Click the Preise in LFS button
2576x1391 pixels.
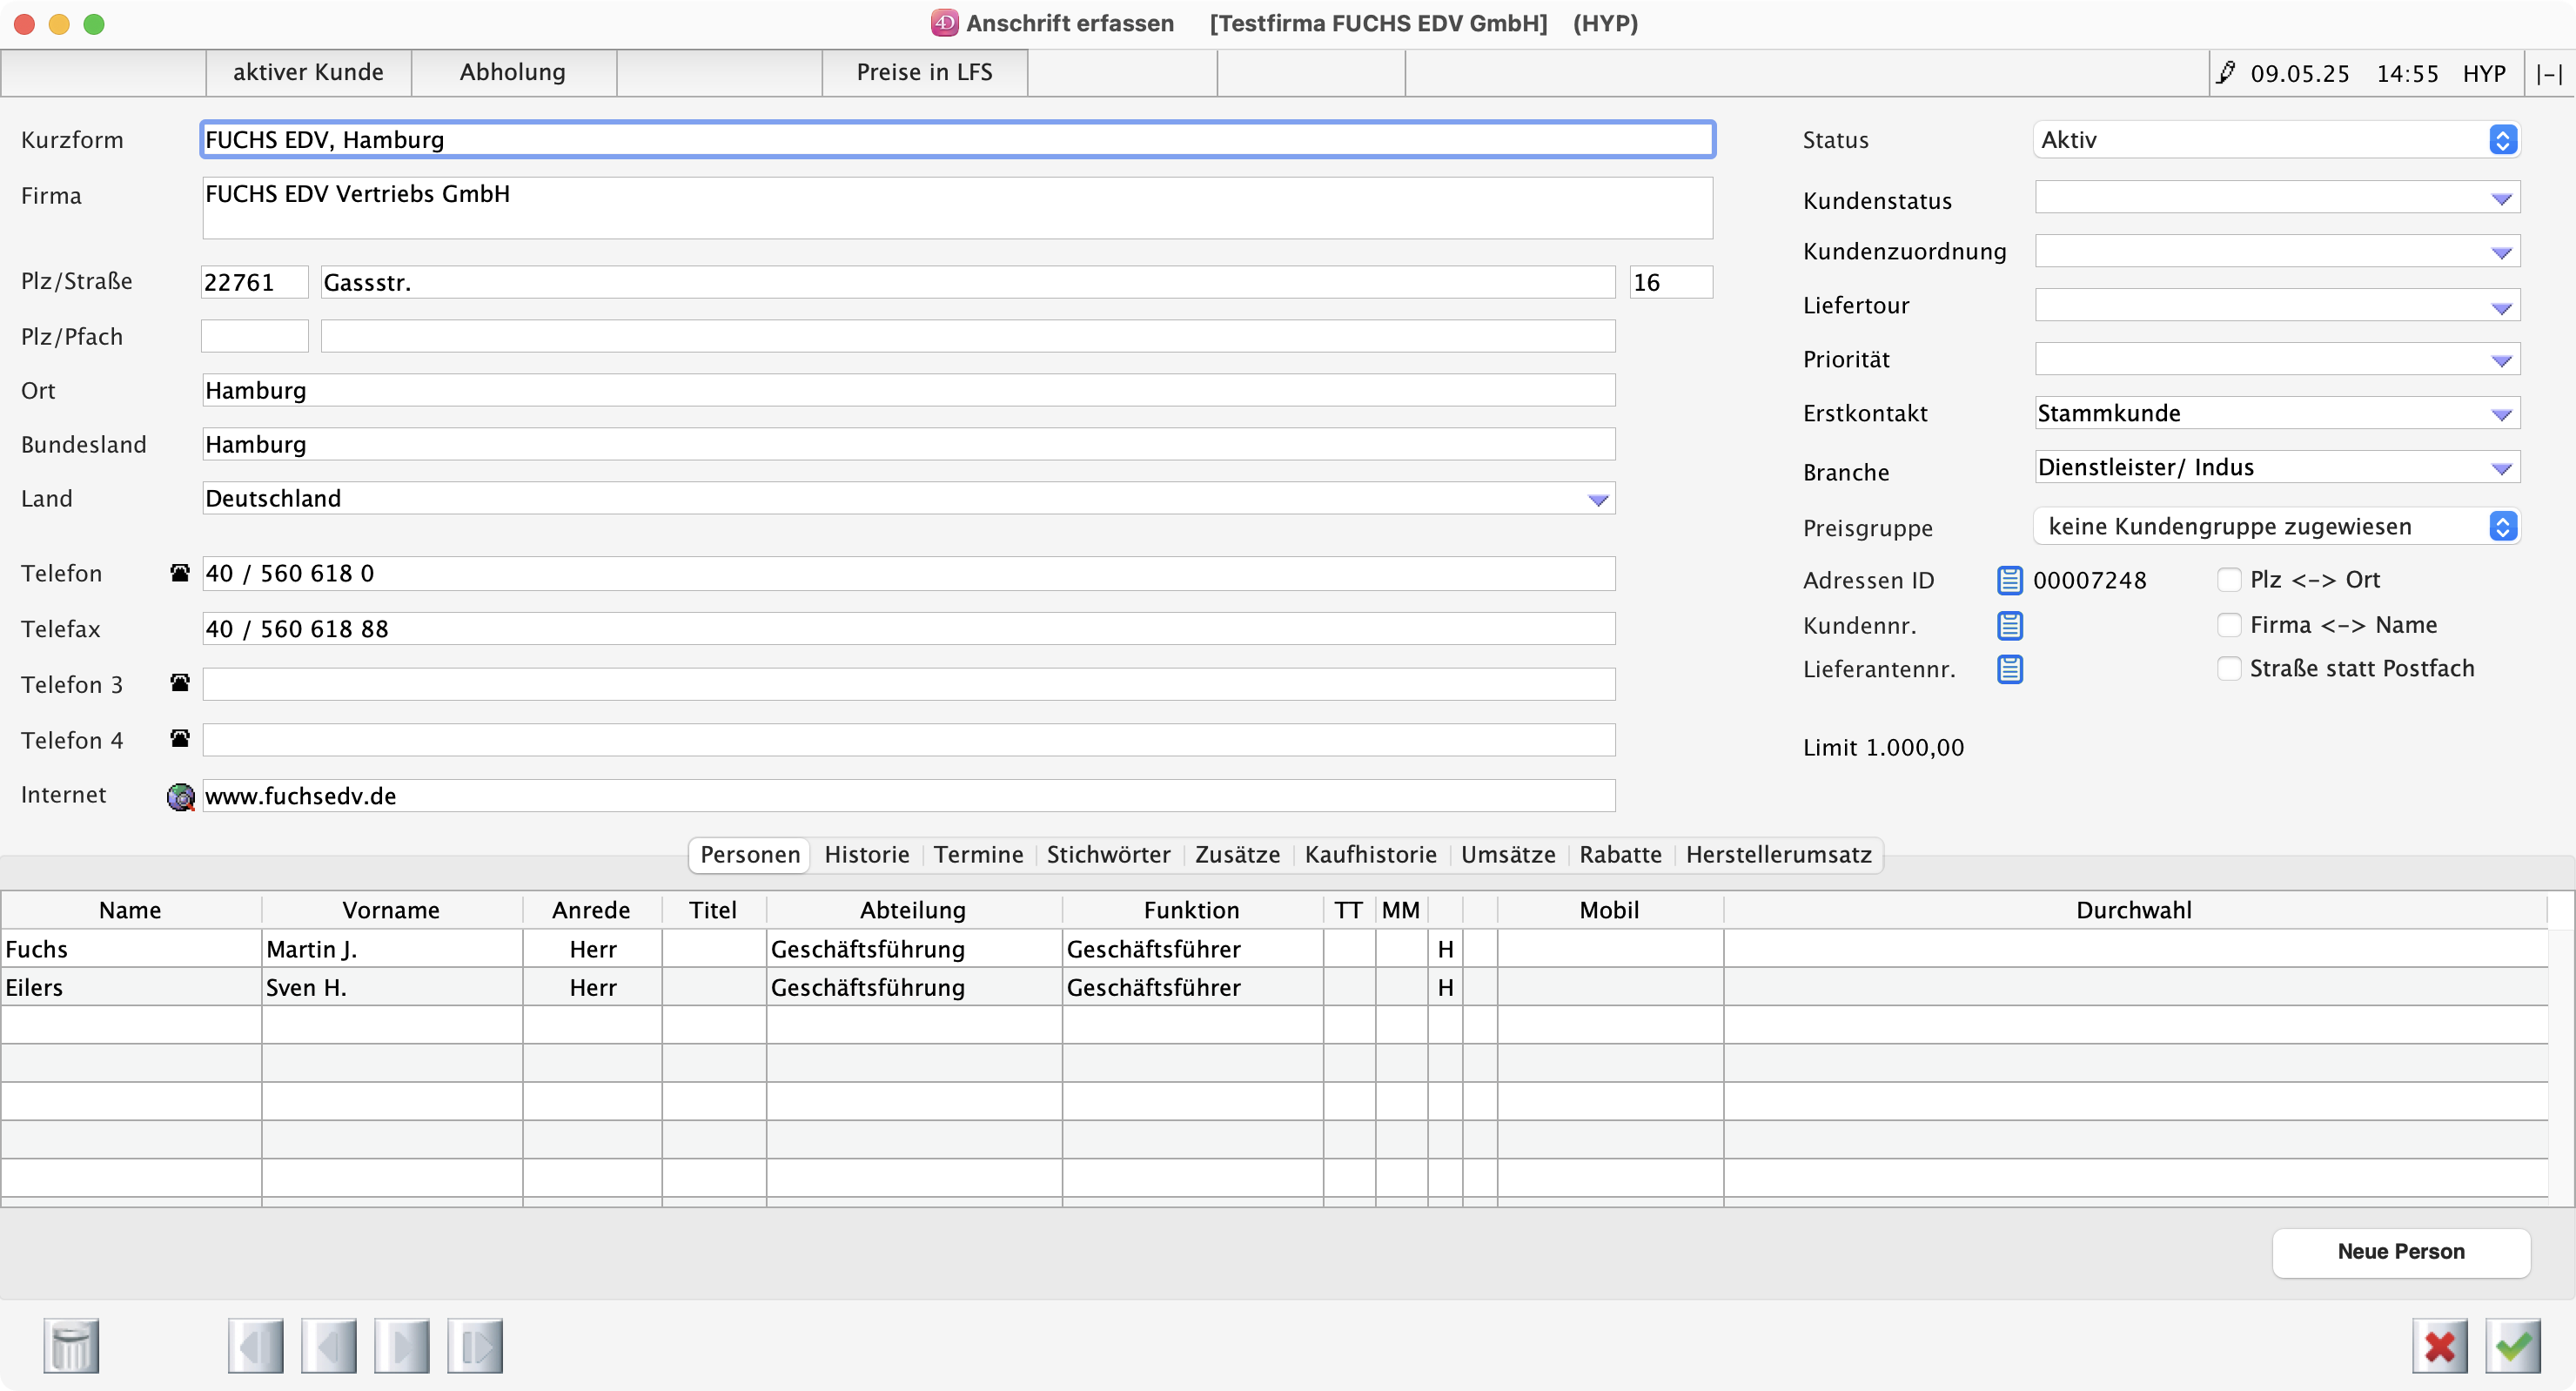pos(924,73)
